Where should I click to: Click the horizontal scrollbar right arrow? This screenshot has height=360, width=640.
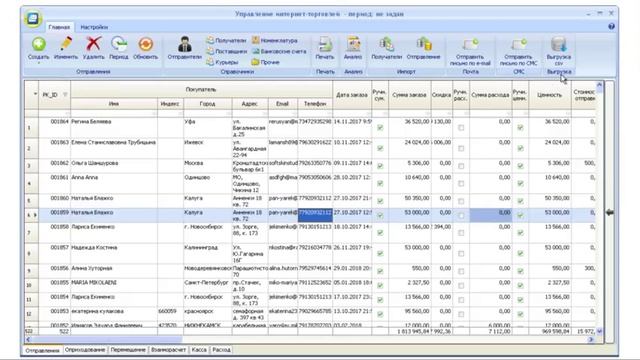coord(591,340)
